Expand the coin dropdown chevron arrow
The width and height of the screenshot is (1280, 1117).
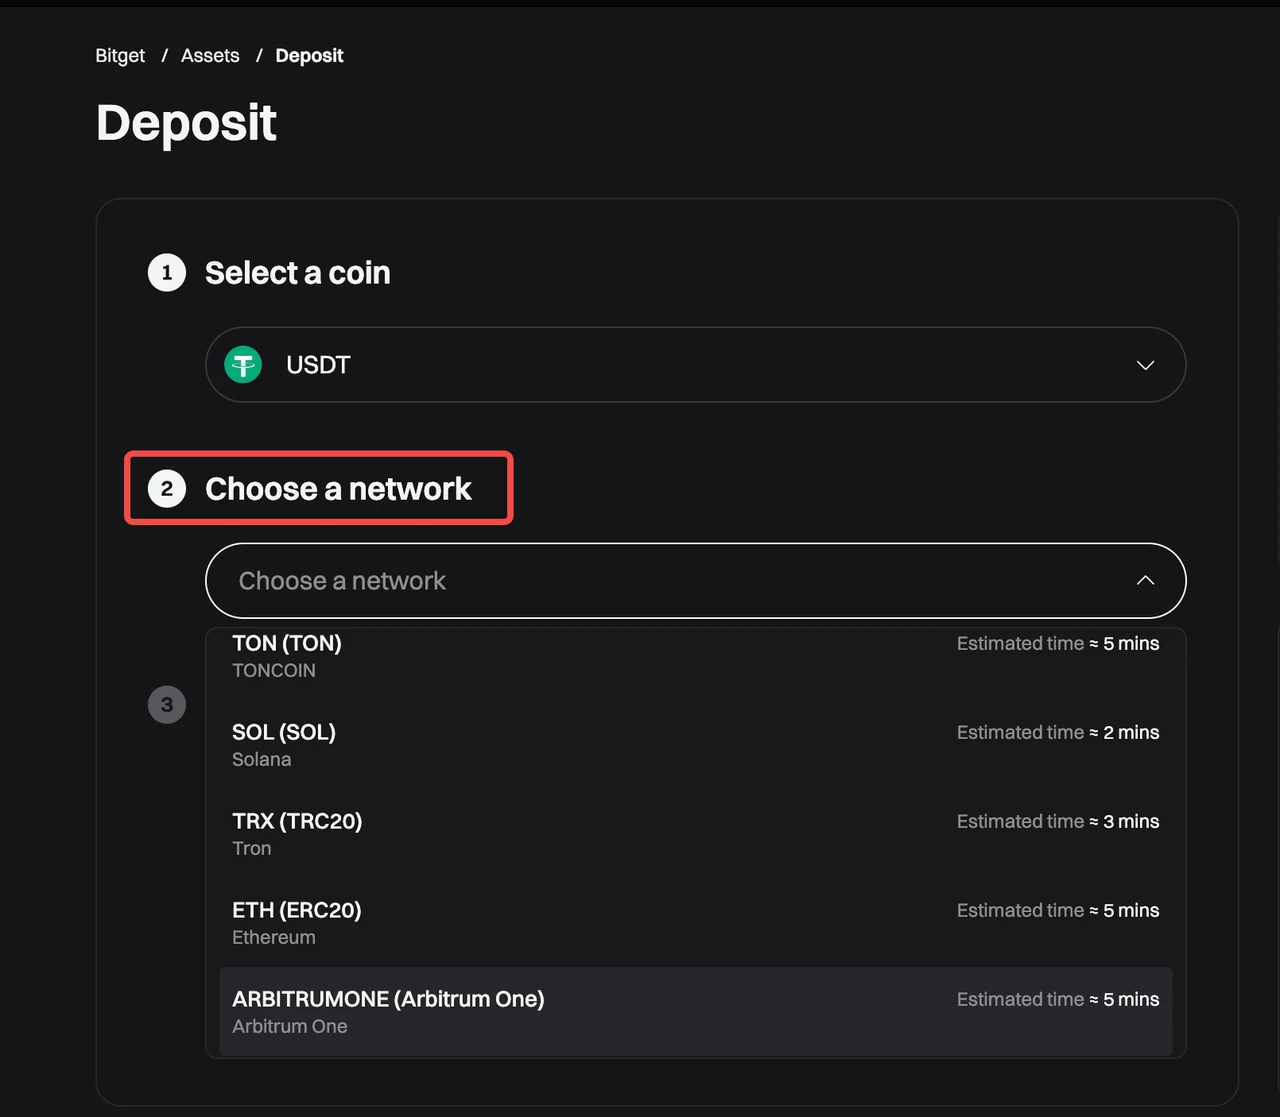pos(1145,365)
